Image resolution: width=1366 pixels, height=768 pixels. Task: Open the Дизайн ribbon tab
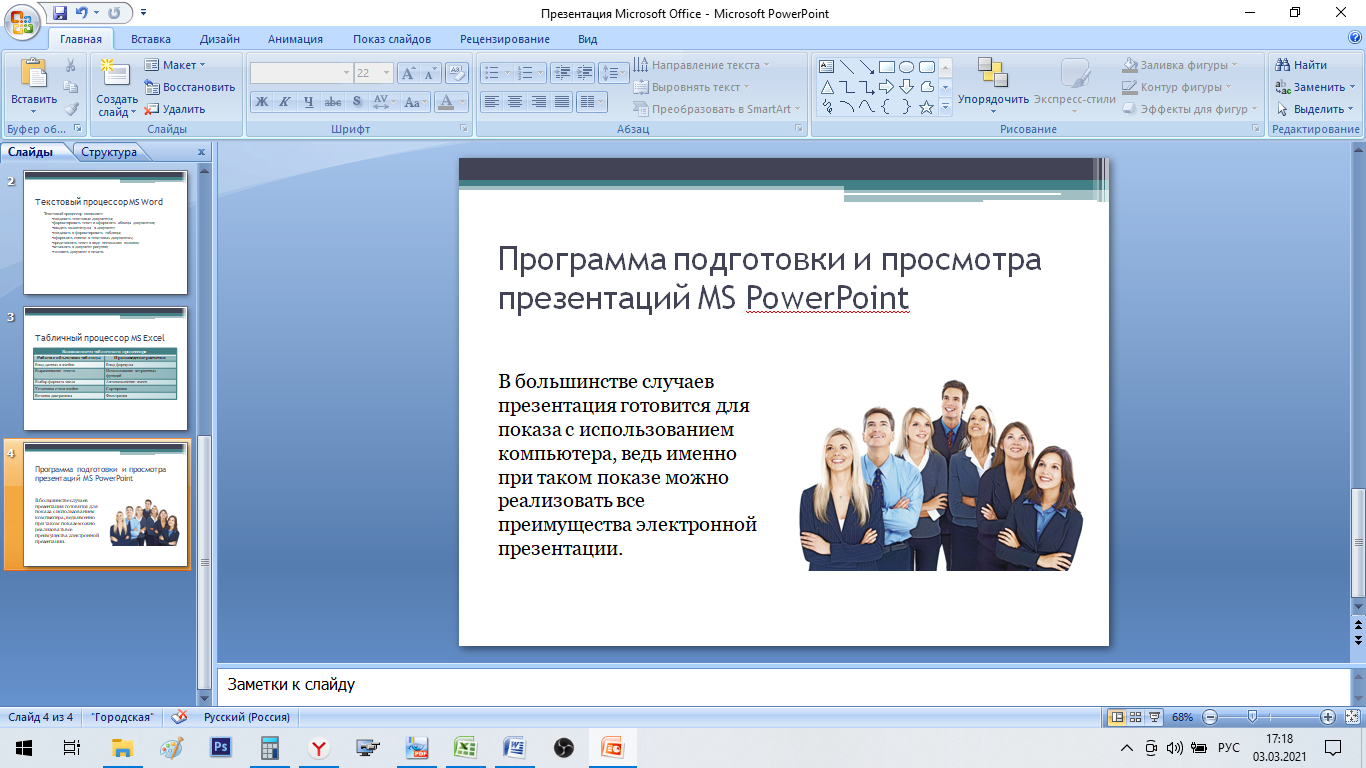coord(219,39)
